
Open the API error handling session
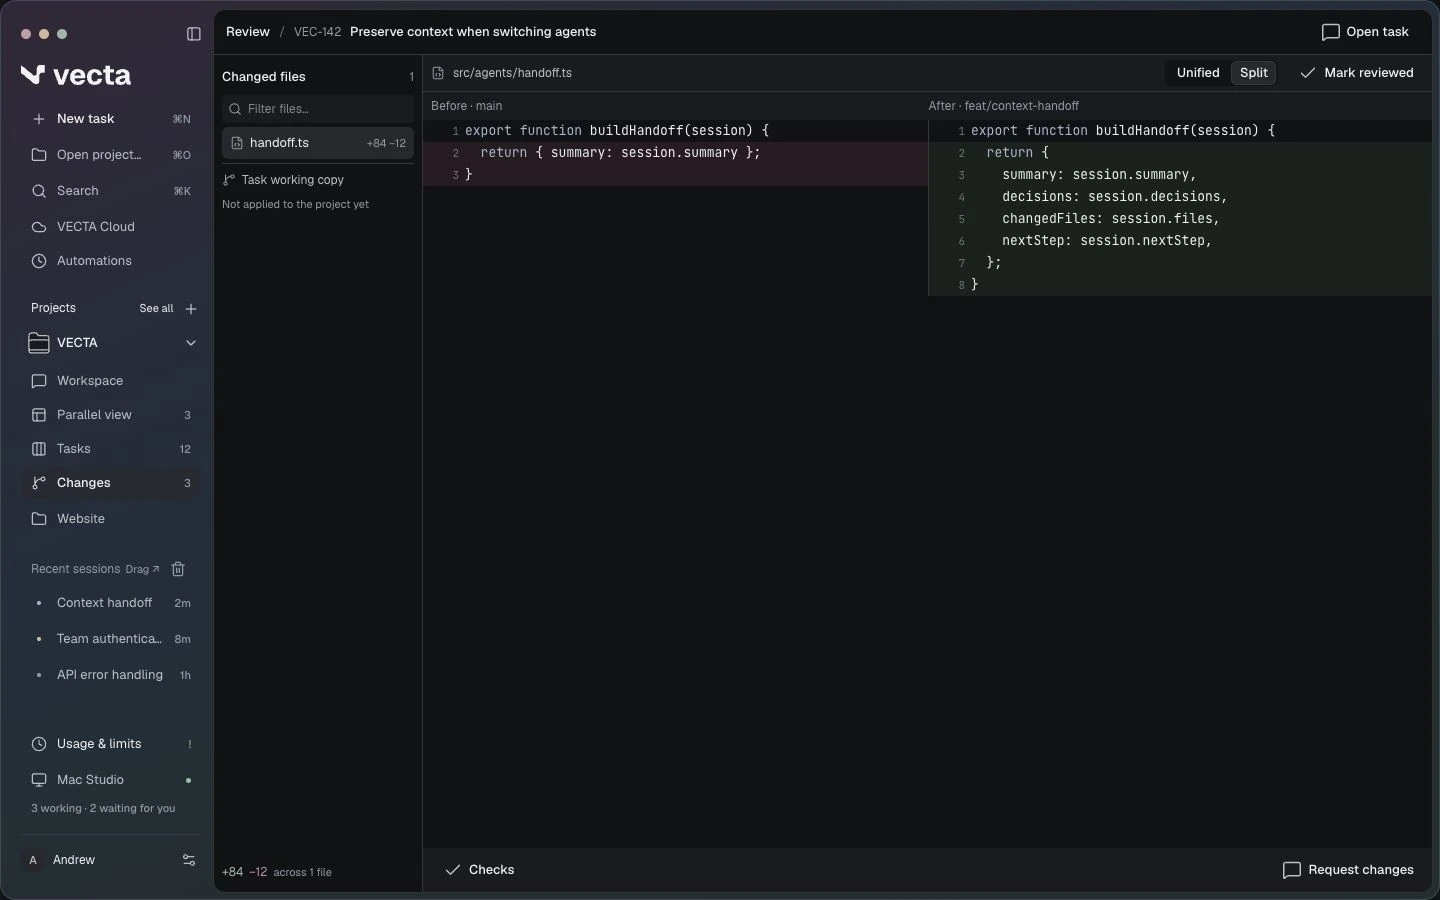[110, 675]
